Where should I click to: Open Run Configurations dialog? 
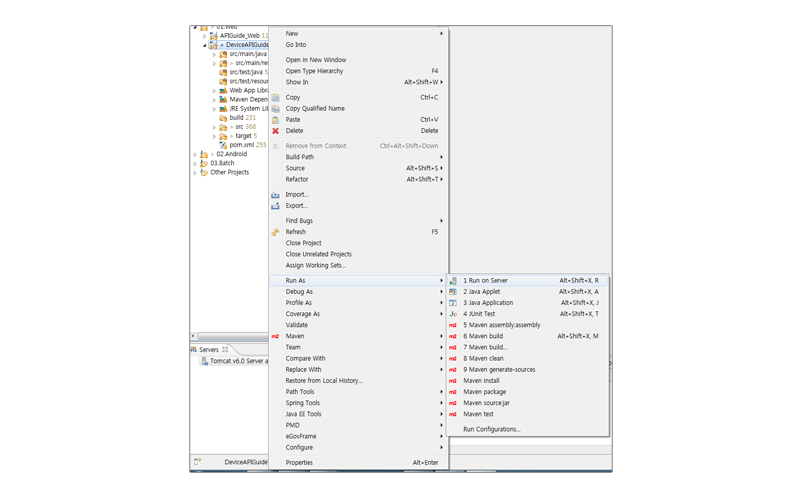491,429
